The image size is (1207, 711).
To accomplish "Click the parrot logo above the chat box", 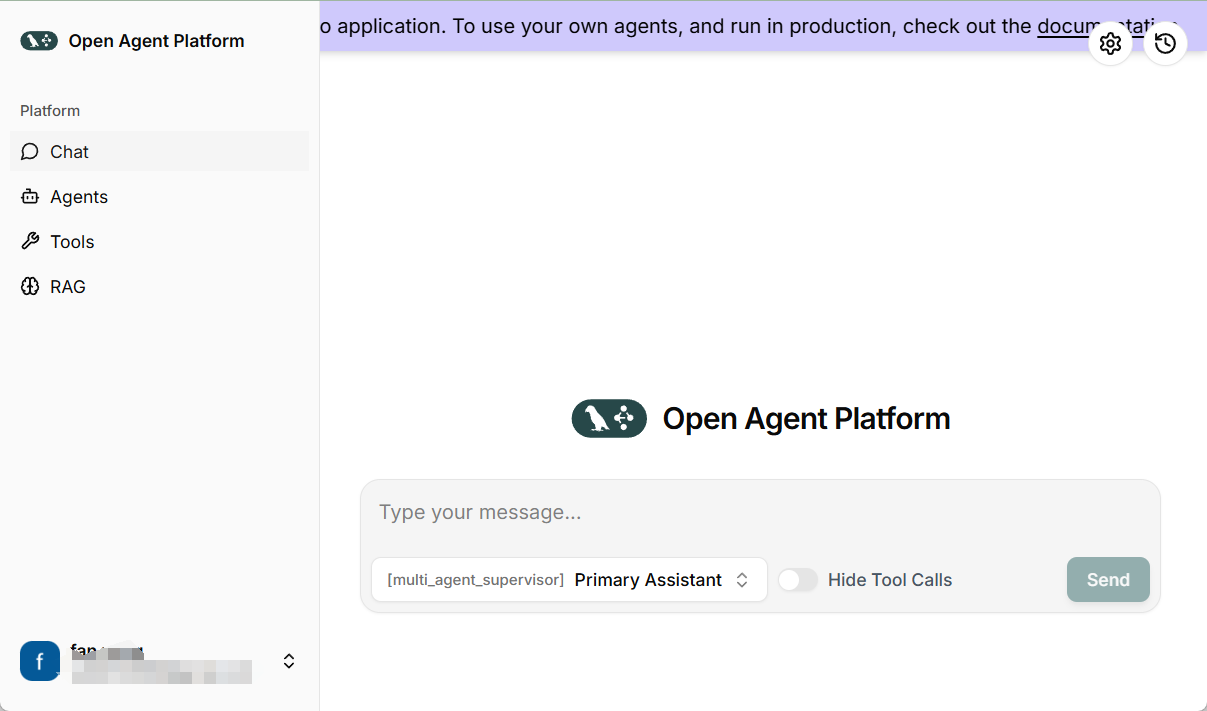I will coord(609,418).
